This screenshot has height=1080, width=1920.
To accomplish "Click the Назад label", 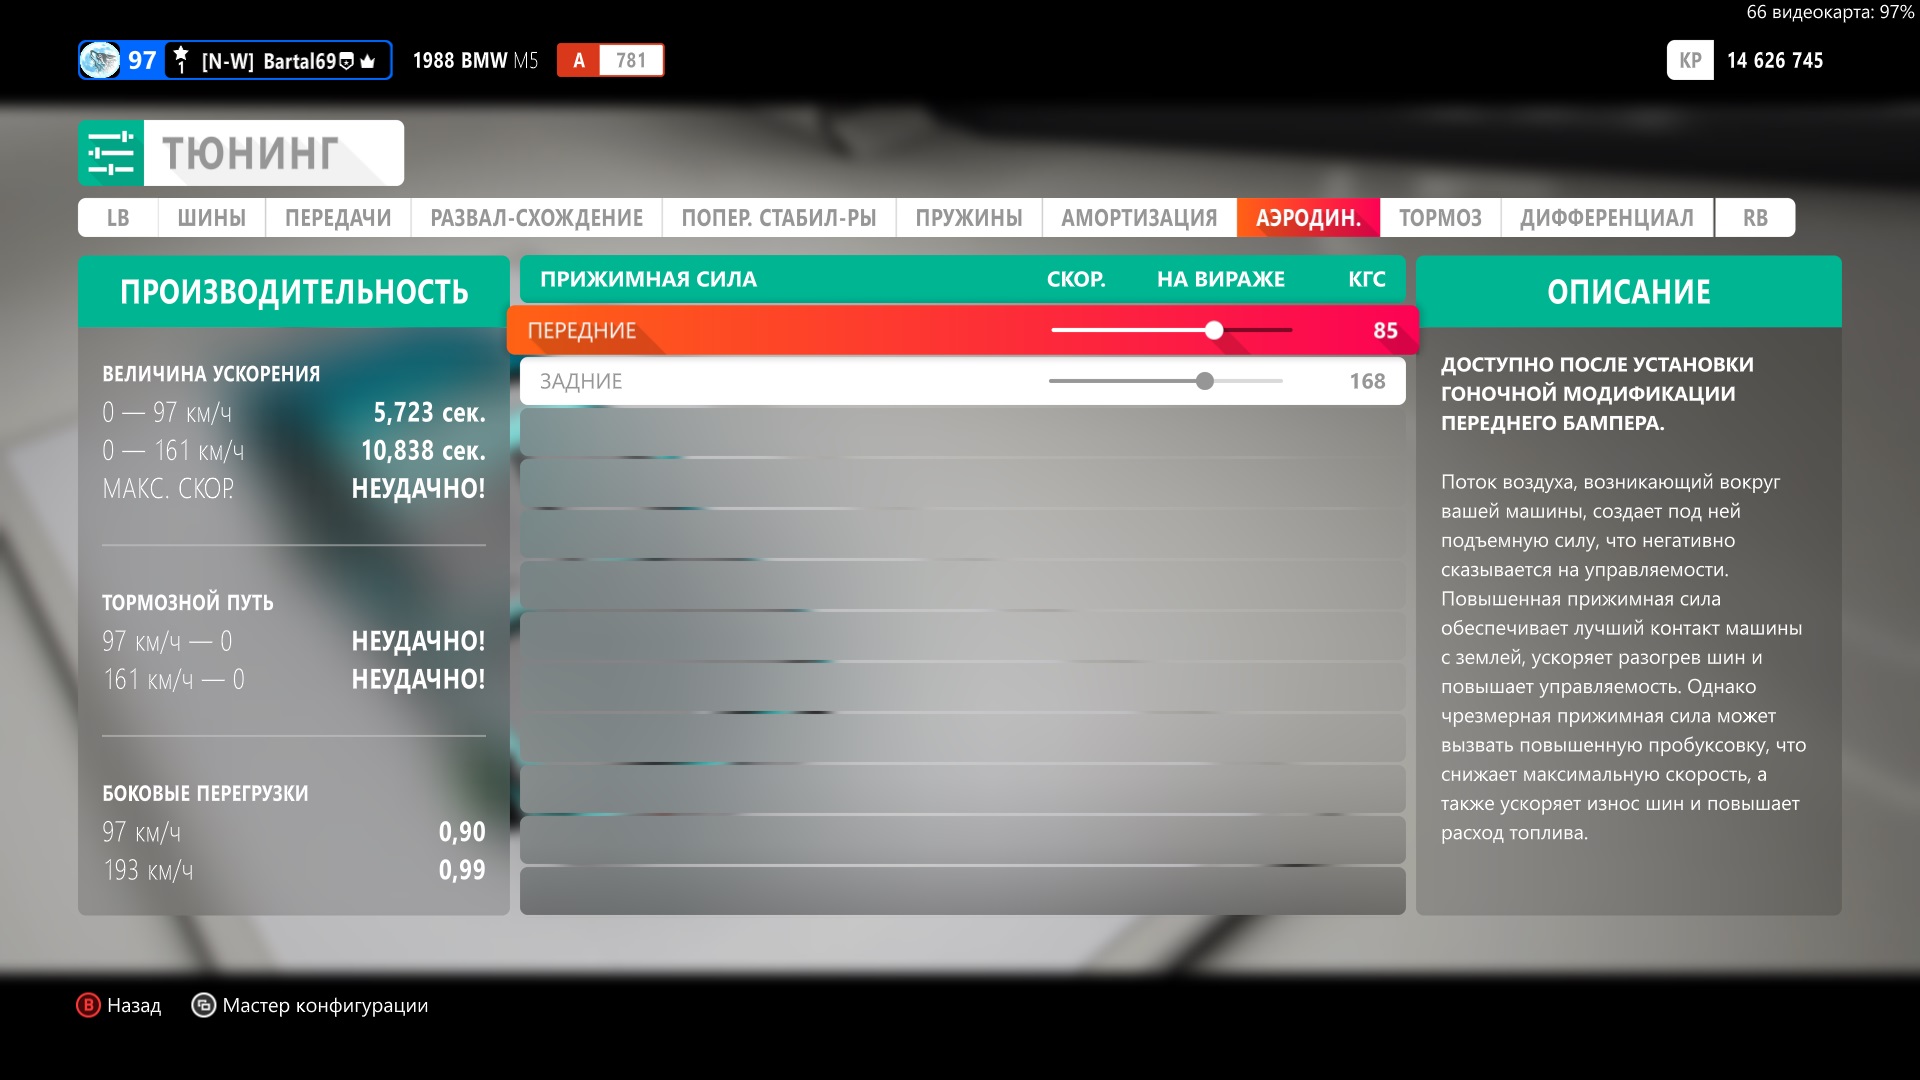I will click(134, 1005).
